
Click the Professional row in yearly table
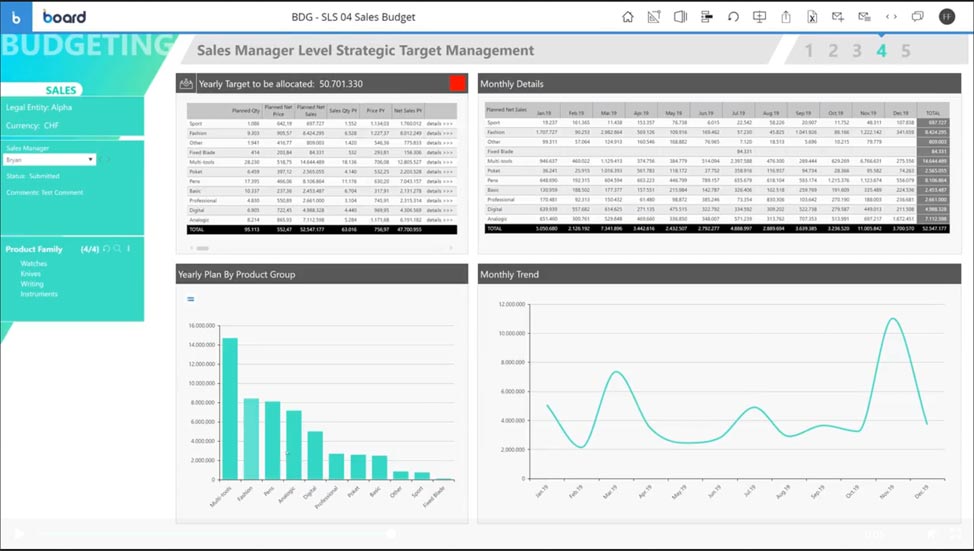coord(322,201)
